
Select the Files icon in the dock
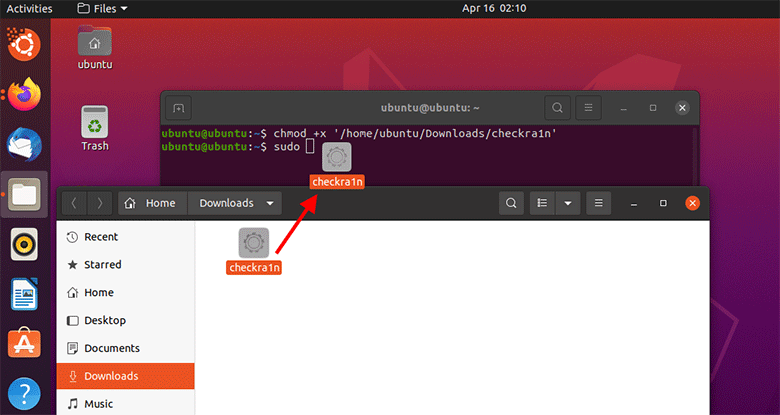[x=24, y=194]
